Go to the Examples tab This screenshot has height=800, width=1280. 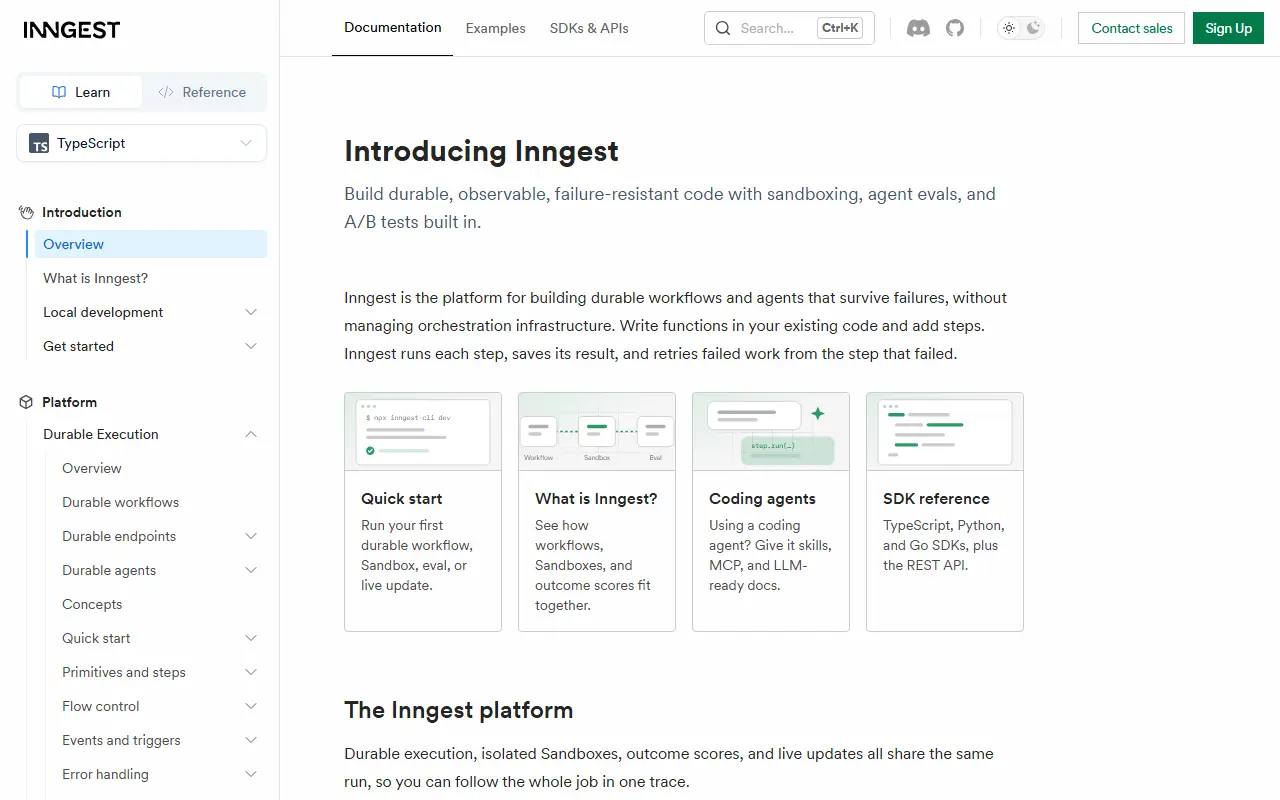[x=495, y=28]
